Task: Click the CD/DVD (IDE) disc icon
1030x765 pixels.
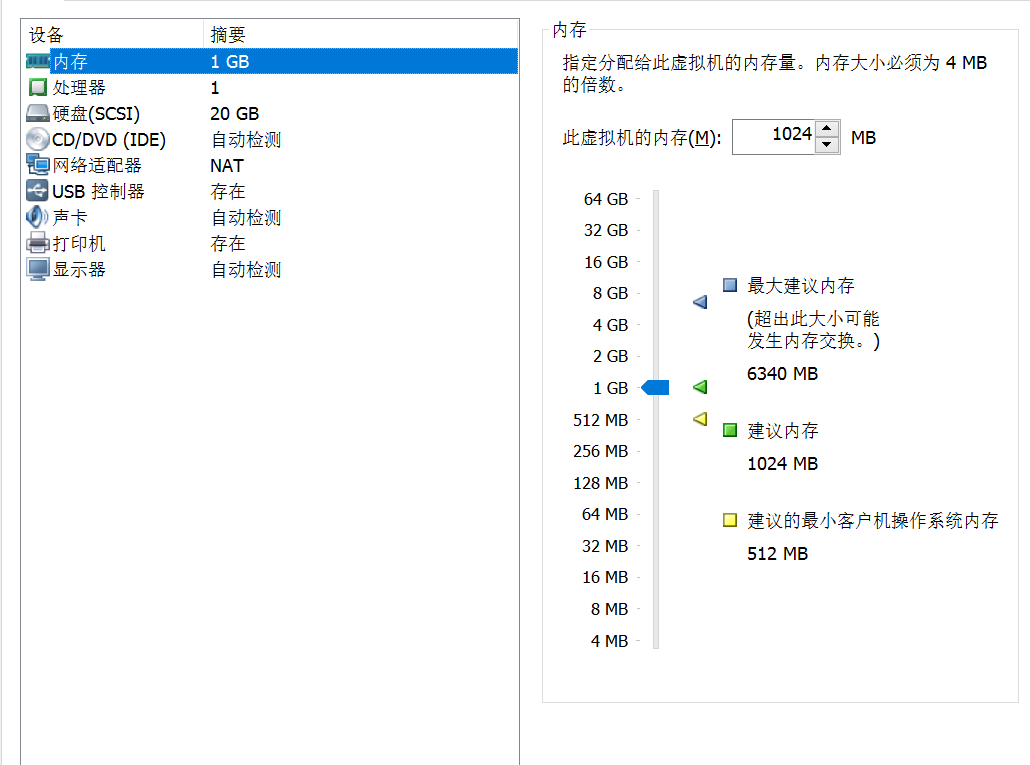Action: click(x=38, y=139)
